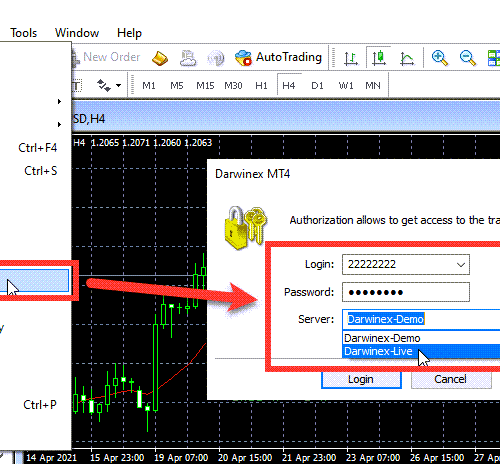Screen dimensions: 500x464
Task: Click the cloud server hosting icon
Action: [188, 58]
